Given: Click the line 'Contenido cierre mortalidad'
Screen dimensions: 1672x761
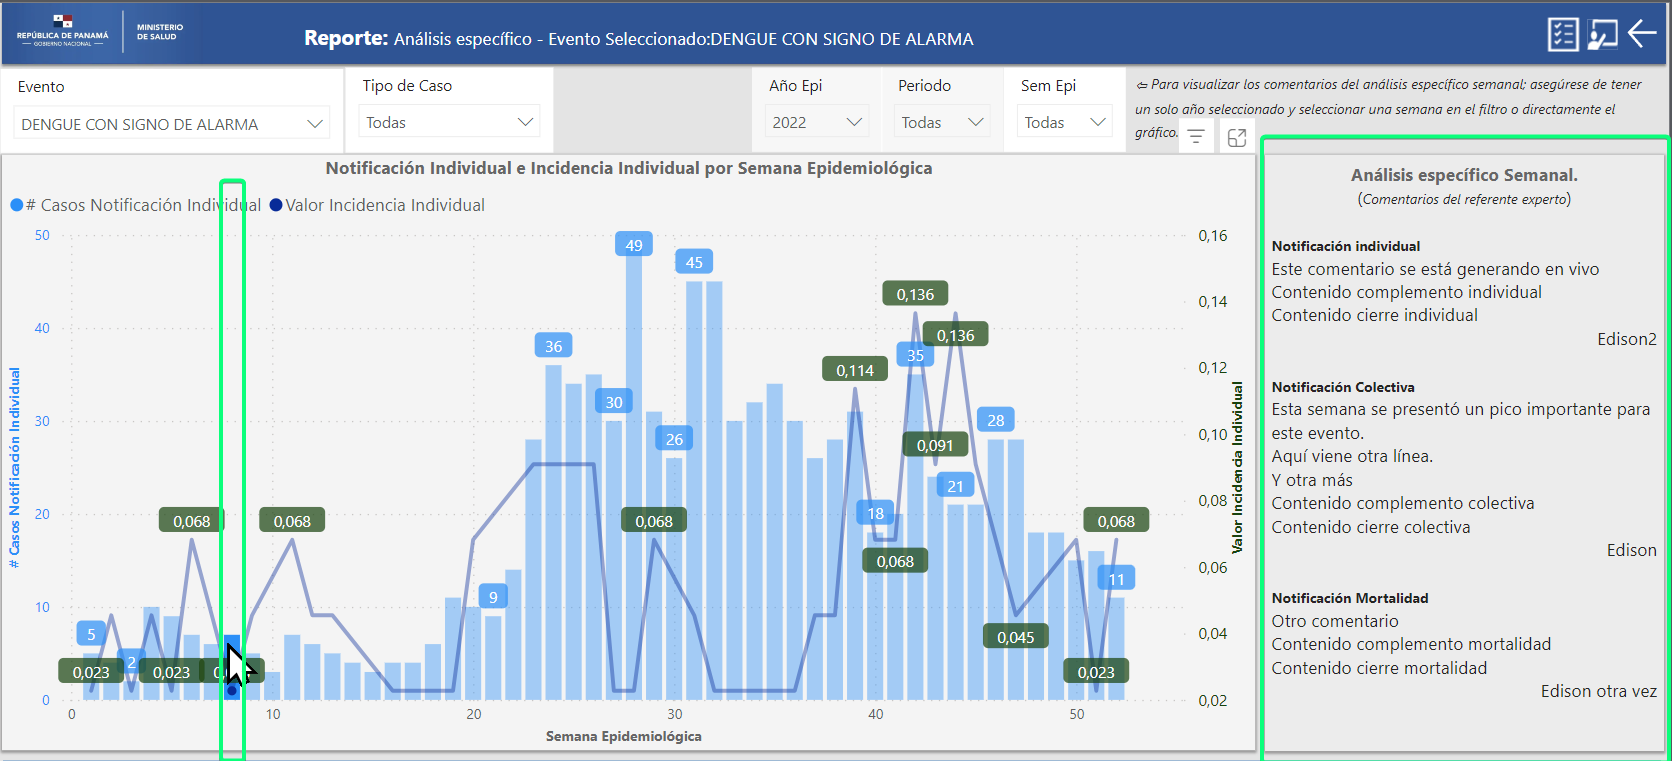Looking at the screenshot, I should coord(1379,668).
